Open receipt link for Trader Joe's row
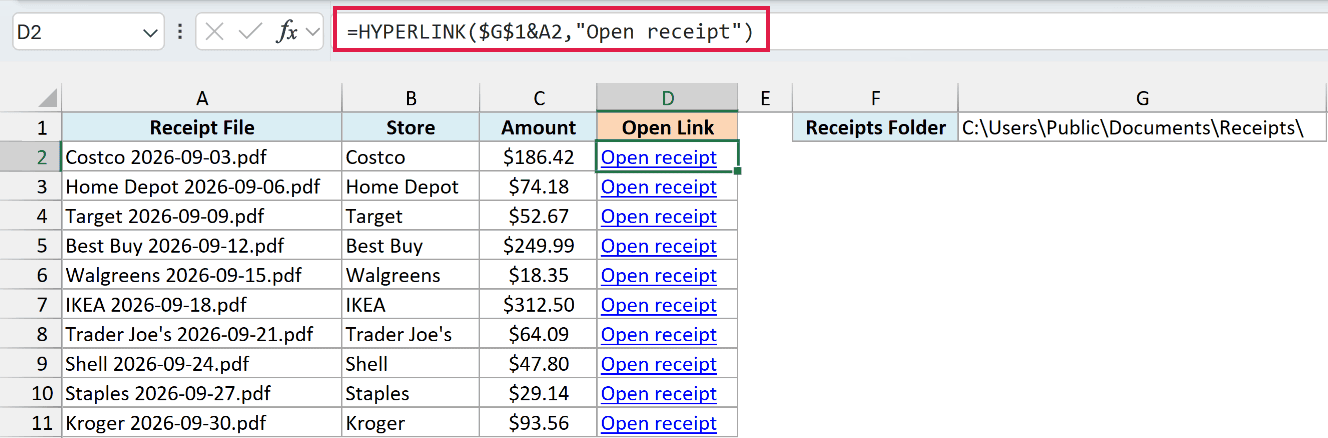This screenshot has width=1328, height=438. [659, 334]
